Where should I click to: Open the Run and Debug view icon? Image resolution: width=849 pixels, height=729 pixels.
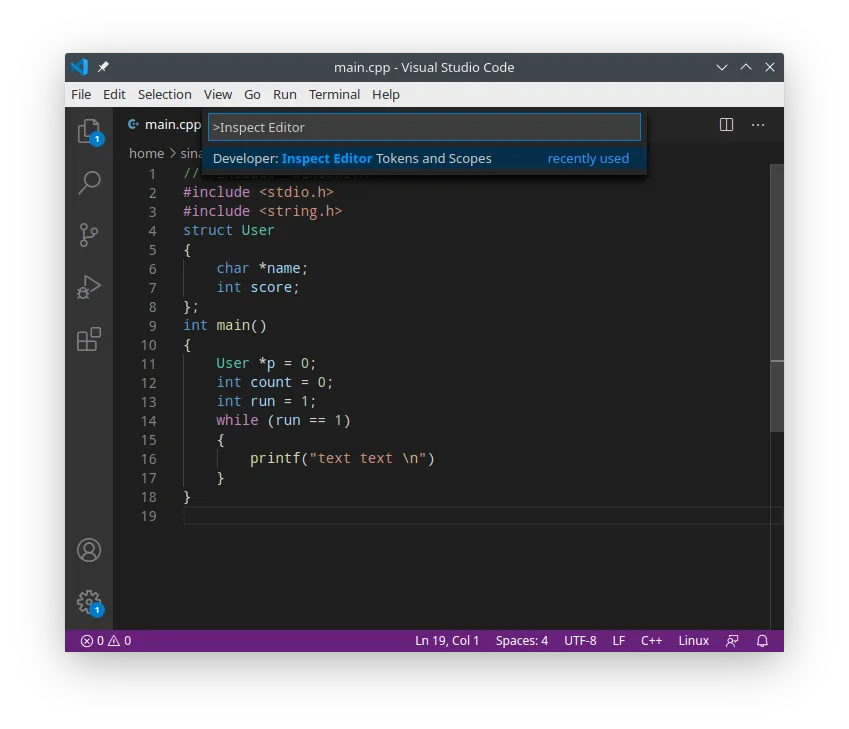click(x=89, y=287)
